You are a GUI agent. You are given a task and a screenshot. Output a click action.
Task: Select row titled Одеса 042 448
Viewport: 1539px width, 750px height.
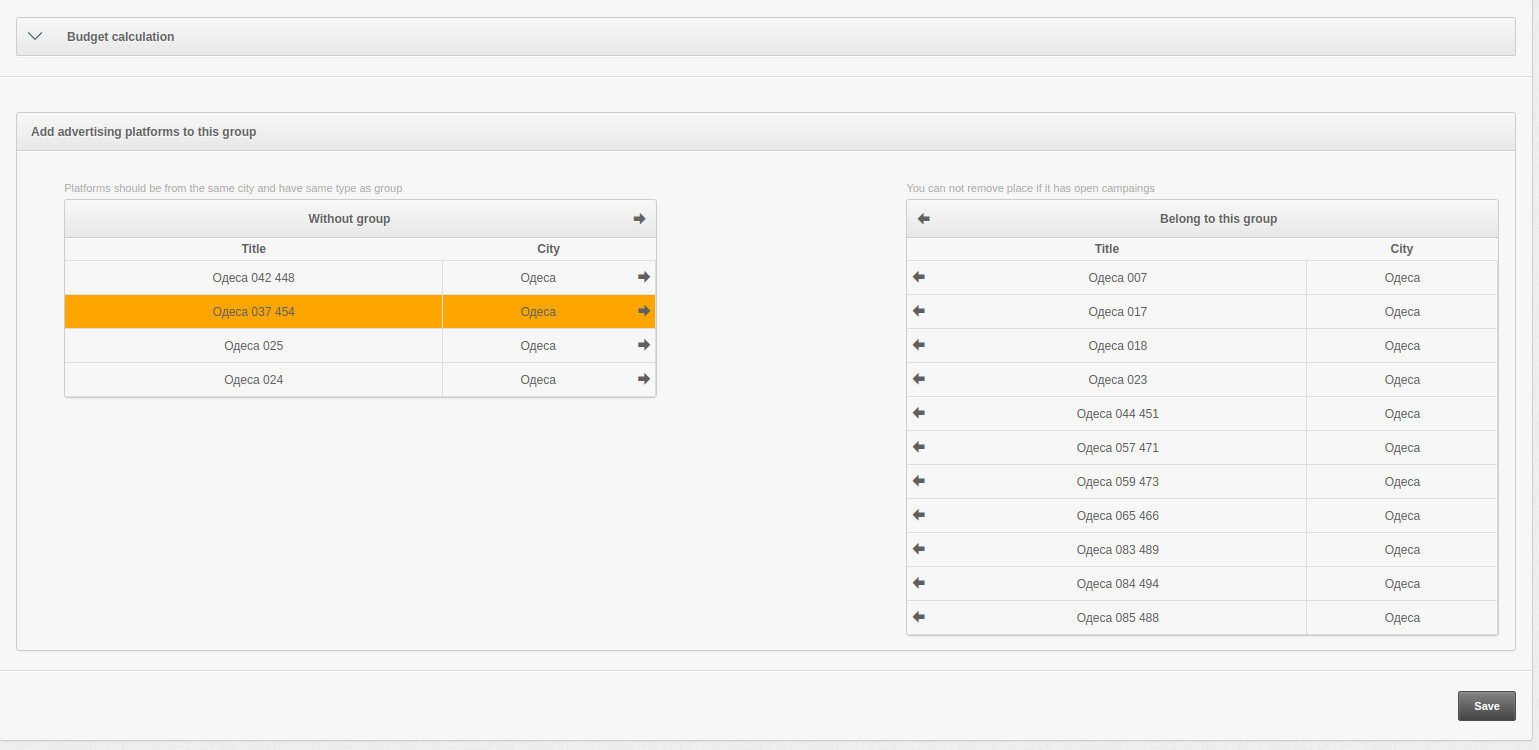(360, 278)
